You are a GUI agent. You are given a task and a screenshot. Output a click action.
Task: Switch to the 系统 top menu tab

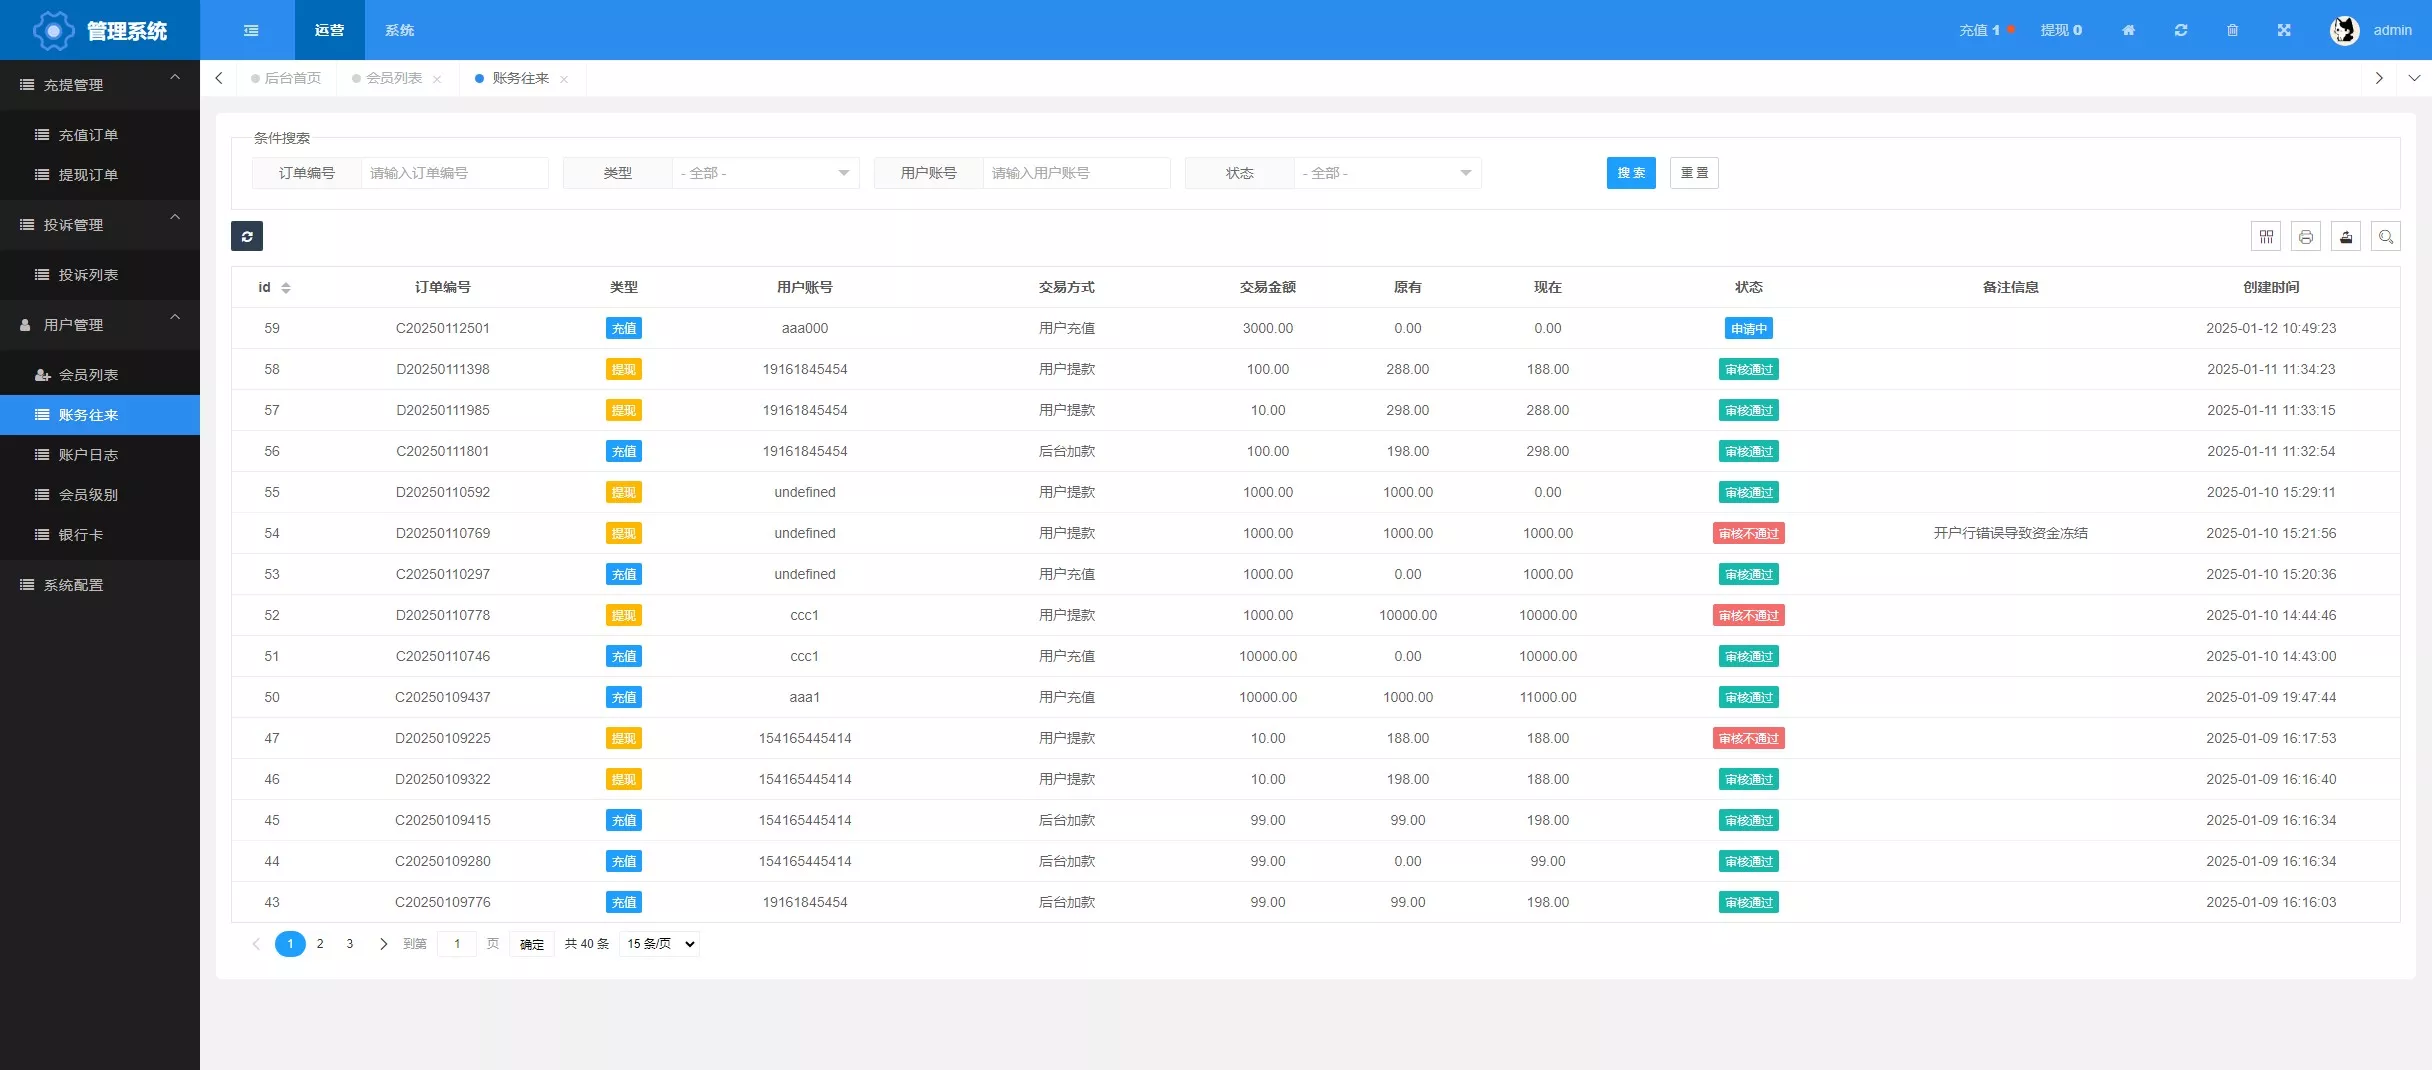pos(399,30)
